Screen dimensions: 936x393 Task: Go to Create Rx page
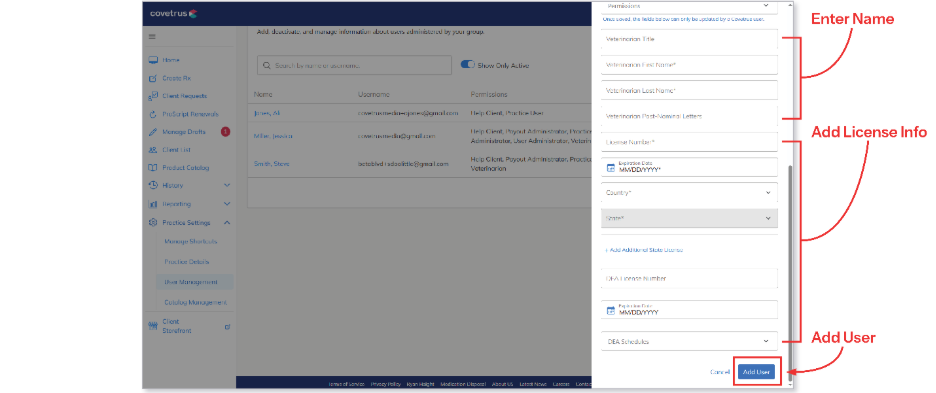pyautogui.click(x=177, y=78)
